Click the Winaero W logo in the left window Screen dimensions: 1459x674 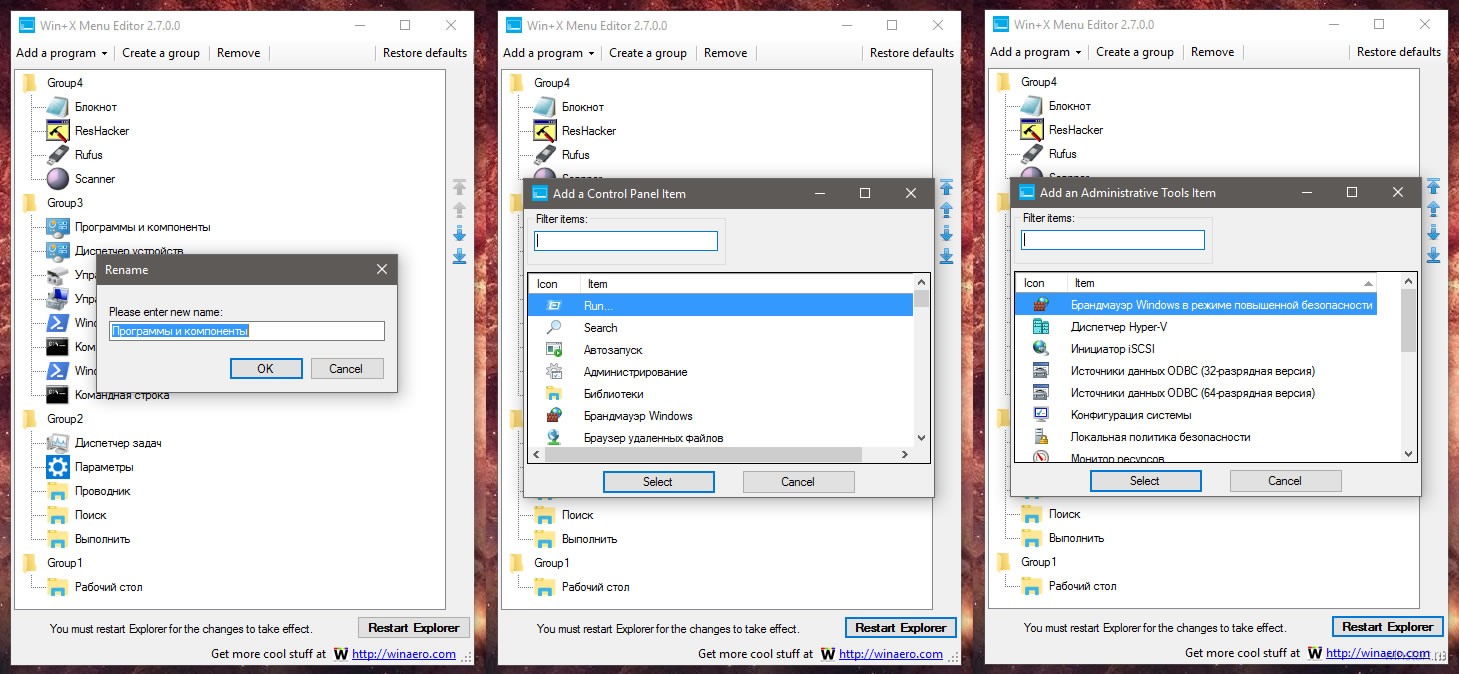(340, 654)
